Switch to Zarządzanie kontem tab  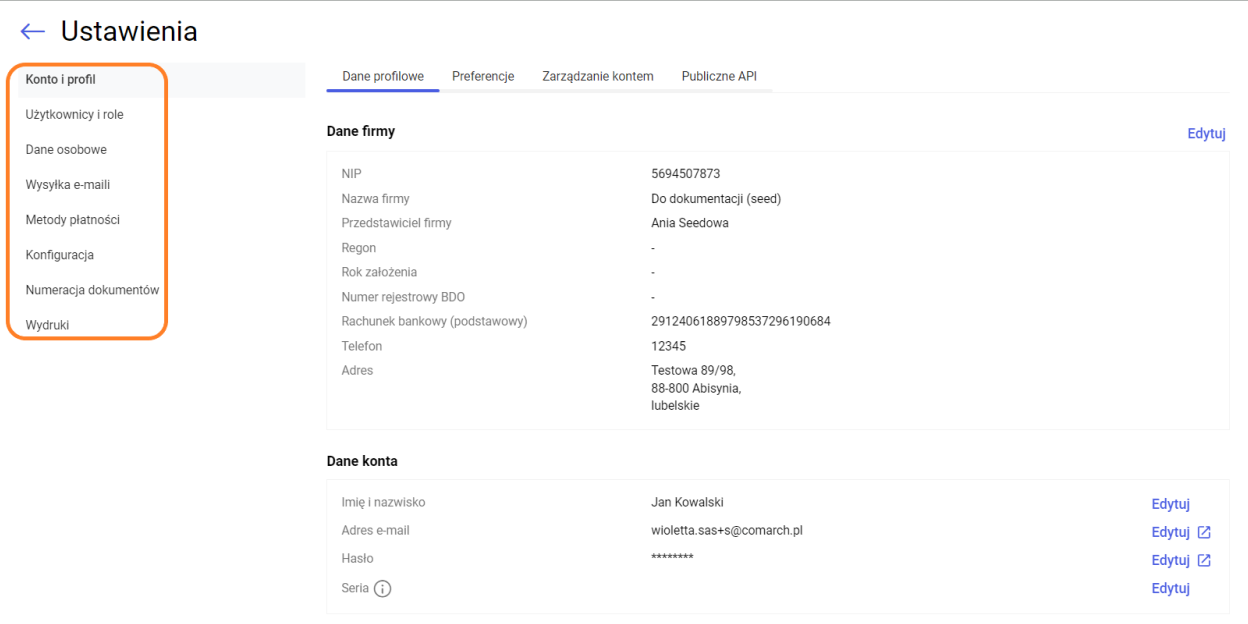point(597,76)
